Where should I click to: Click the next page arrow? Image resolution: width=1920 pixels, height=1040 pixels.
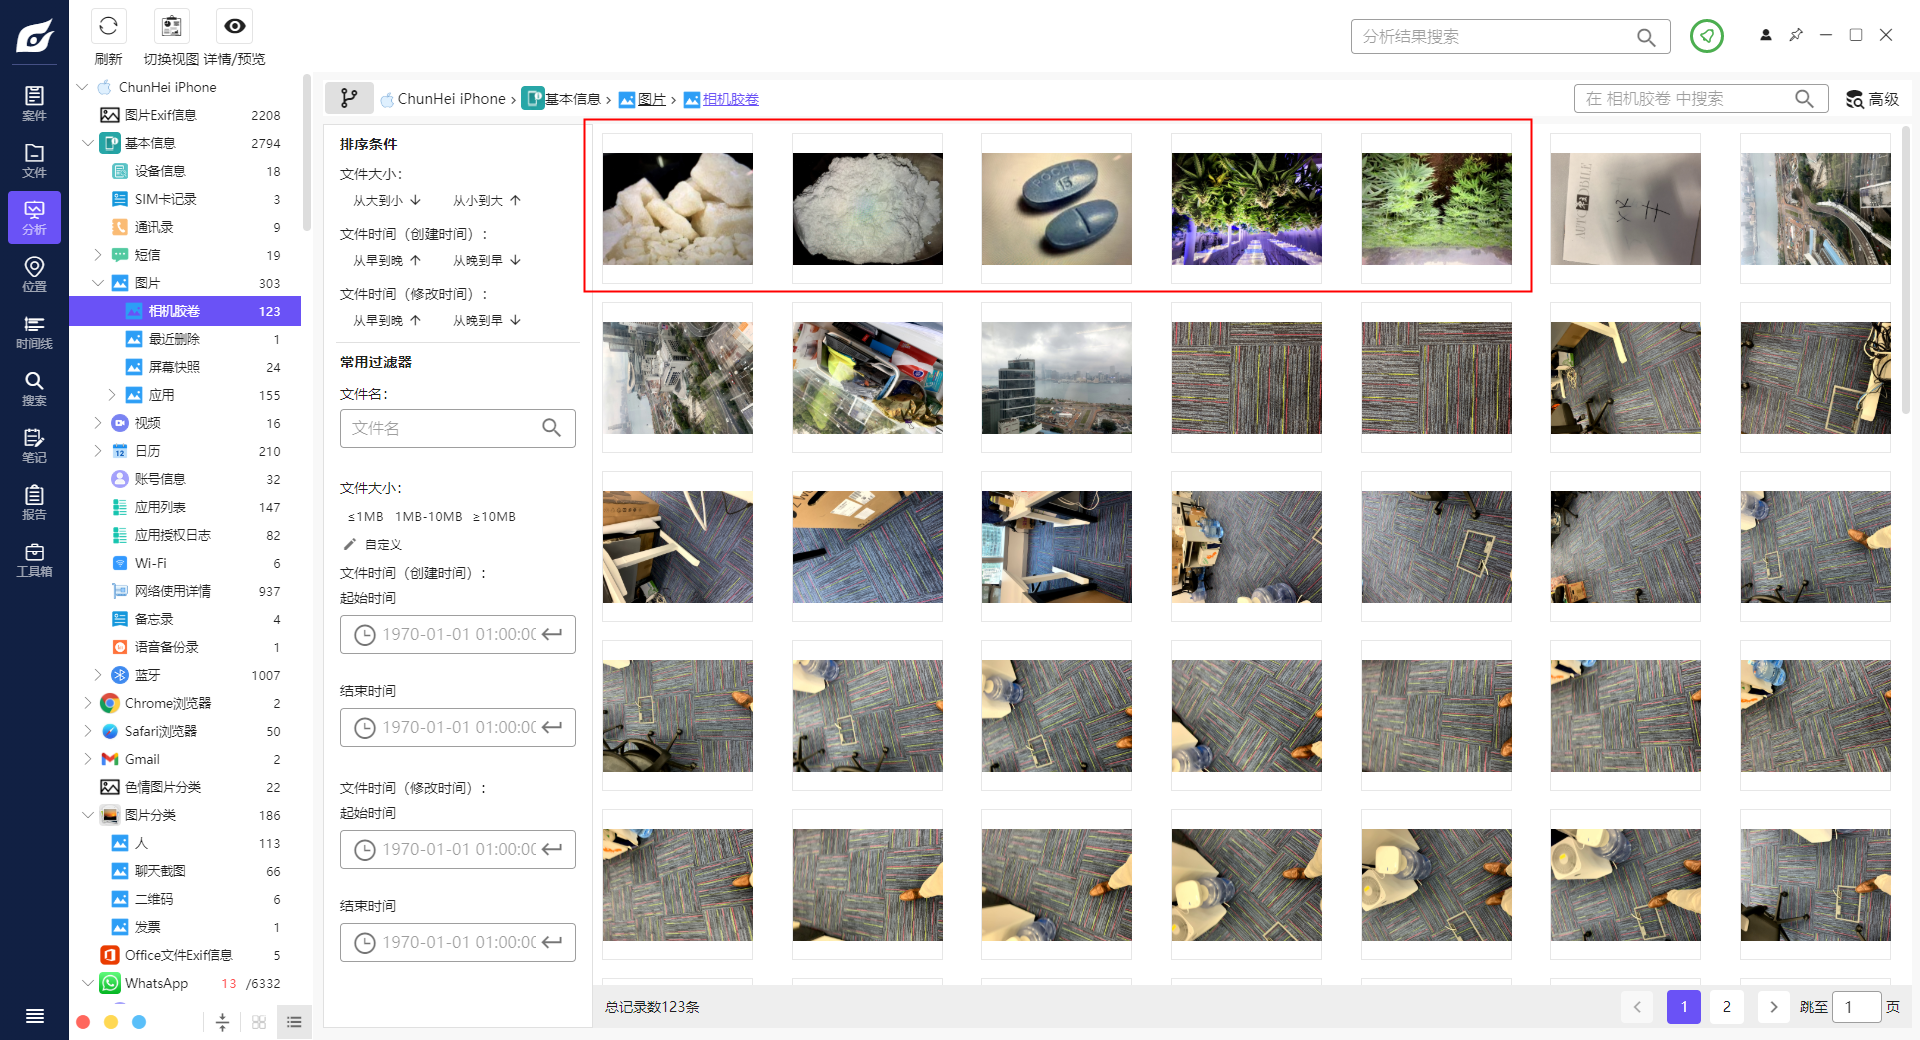pos(1773,1007)
